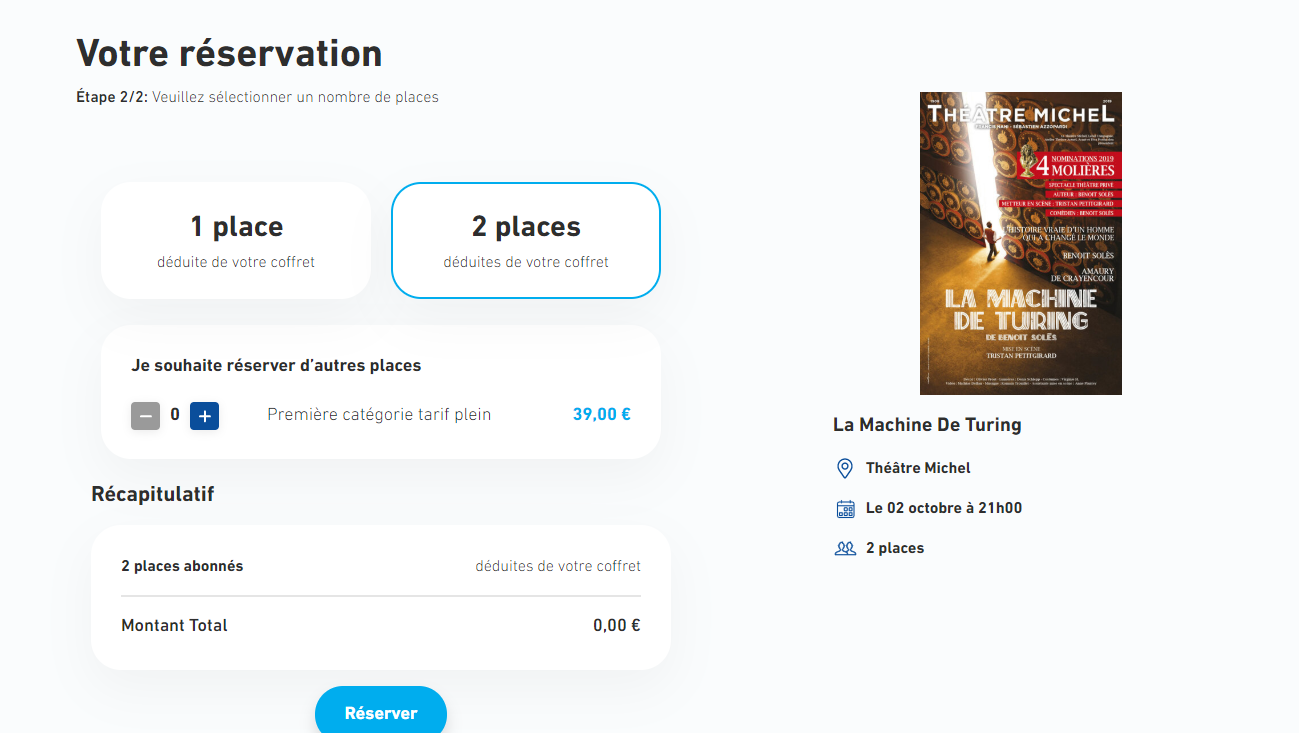Click the location pin icon
Viewport: 1299px width, 733px height.
click(x=845, y=468)
